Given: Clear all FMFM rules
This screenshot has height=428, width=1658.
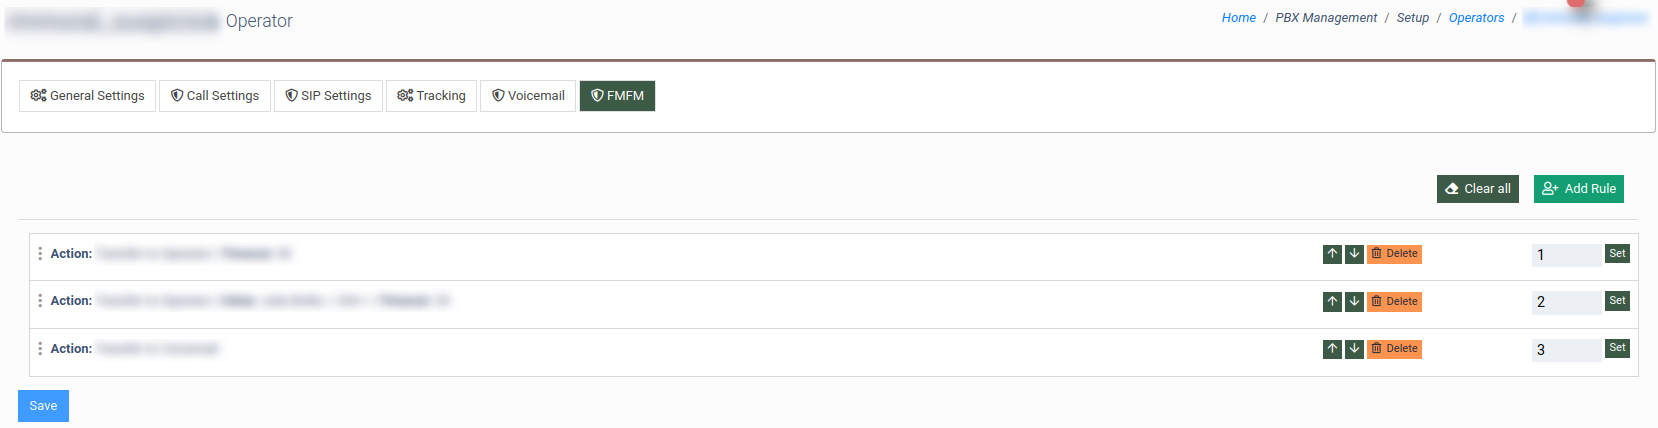Looking at the screenshot, I should click(1478, 189).
